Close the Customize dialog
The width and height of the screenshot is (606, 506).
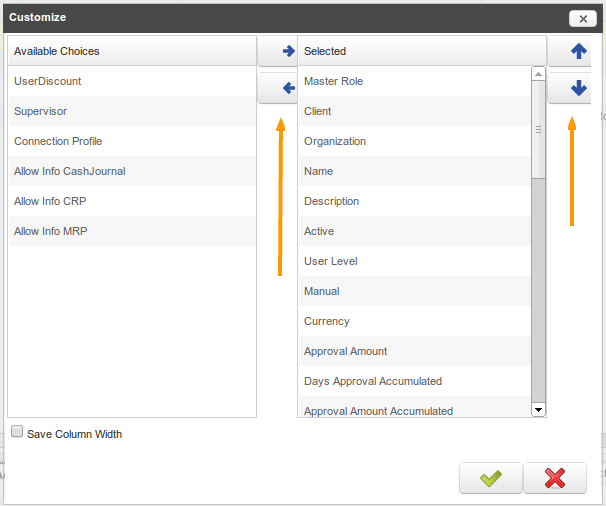point(582,18)
